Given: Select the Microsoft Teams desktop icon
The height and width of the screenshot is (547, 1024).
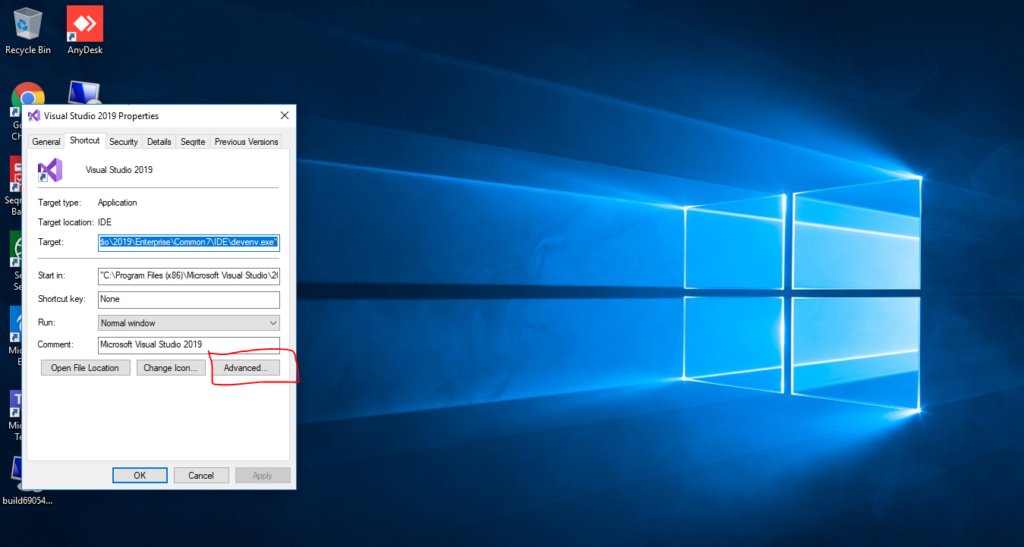Looking at the screenshot, I should point(16,416).
